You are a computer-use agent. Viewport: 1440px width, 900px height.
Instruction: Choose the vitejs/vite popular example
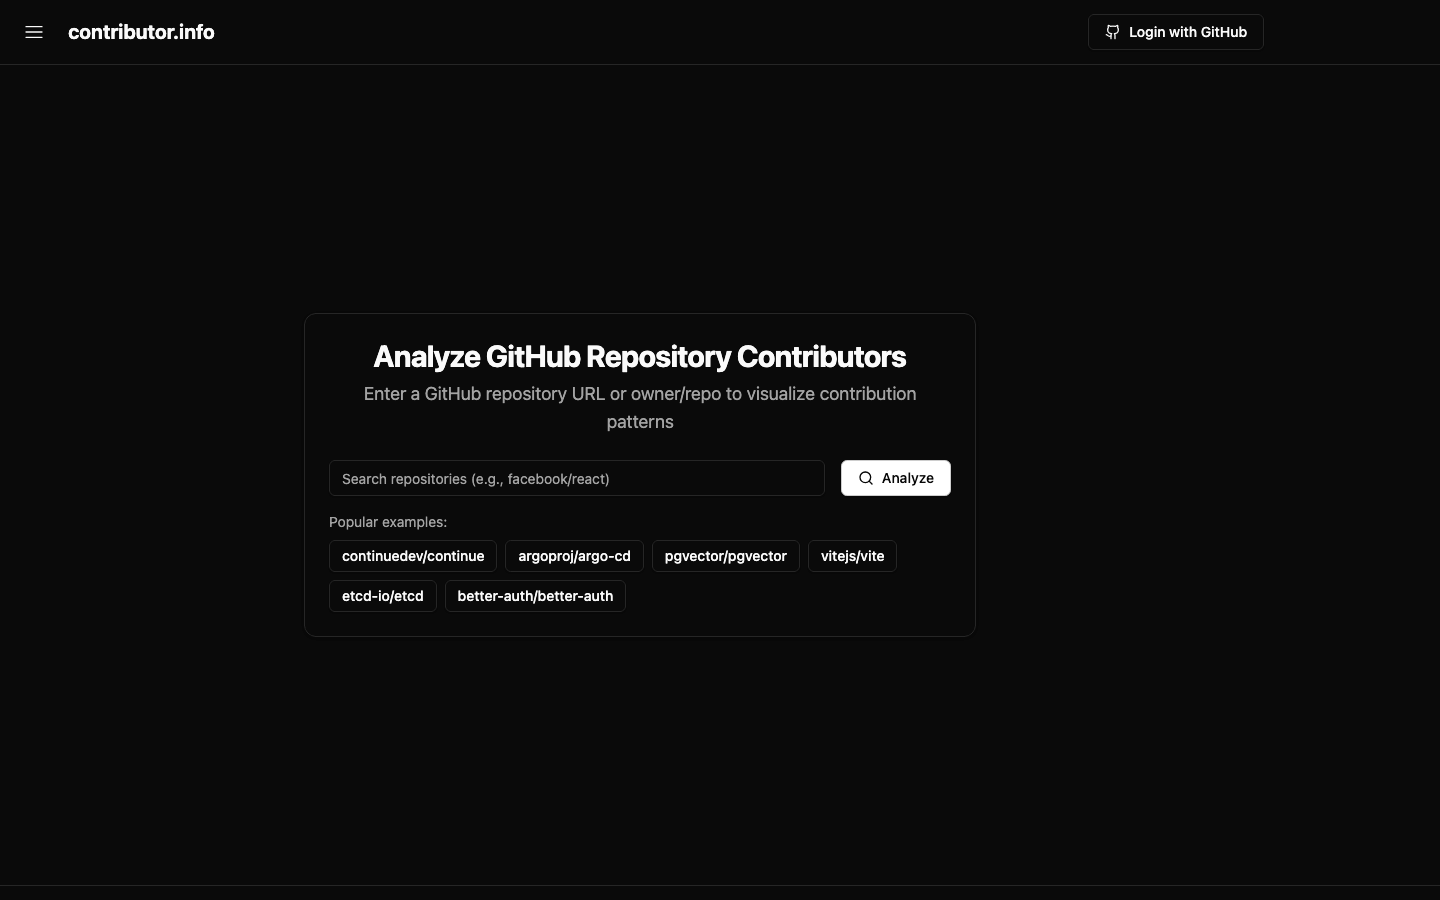pyautogui.click(x=852, y=556)
